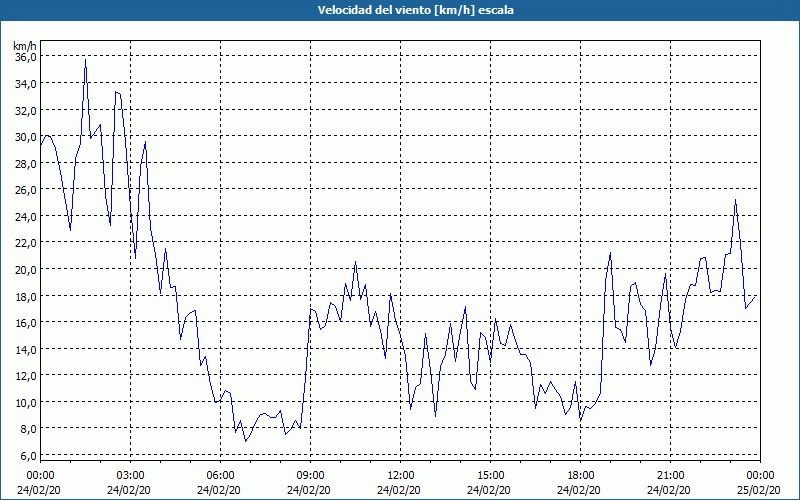Click the 'km/h' unit label
Screen dimensions: 800x500
[x=25, y=46]
